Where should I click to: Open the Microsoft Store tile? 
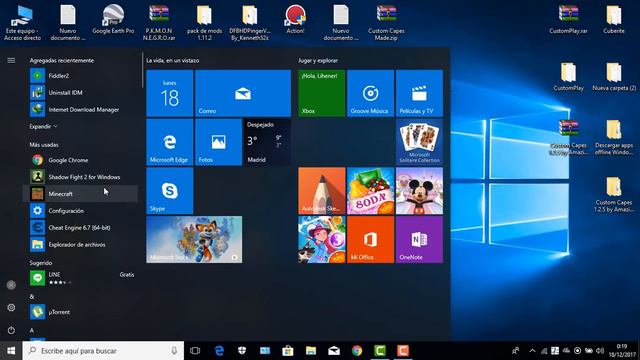click(x=194, y=240)
